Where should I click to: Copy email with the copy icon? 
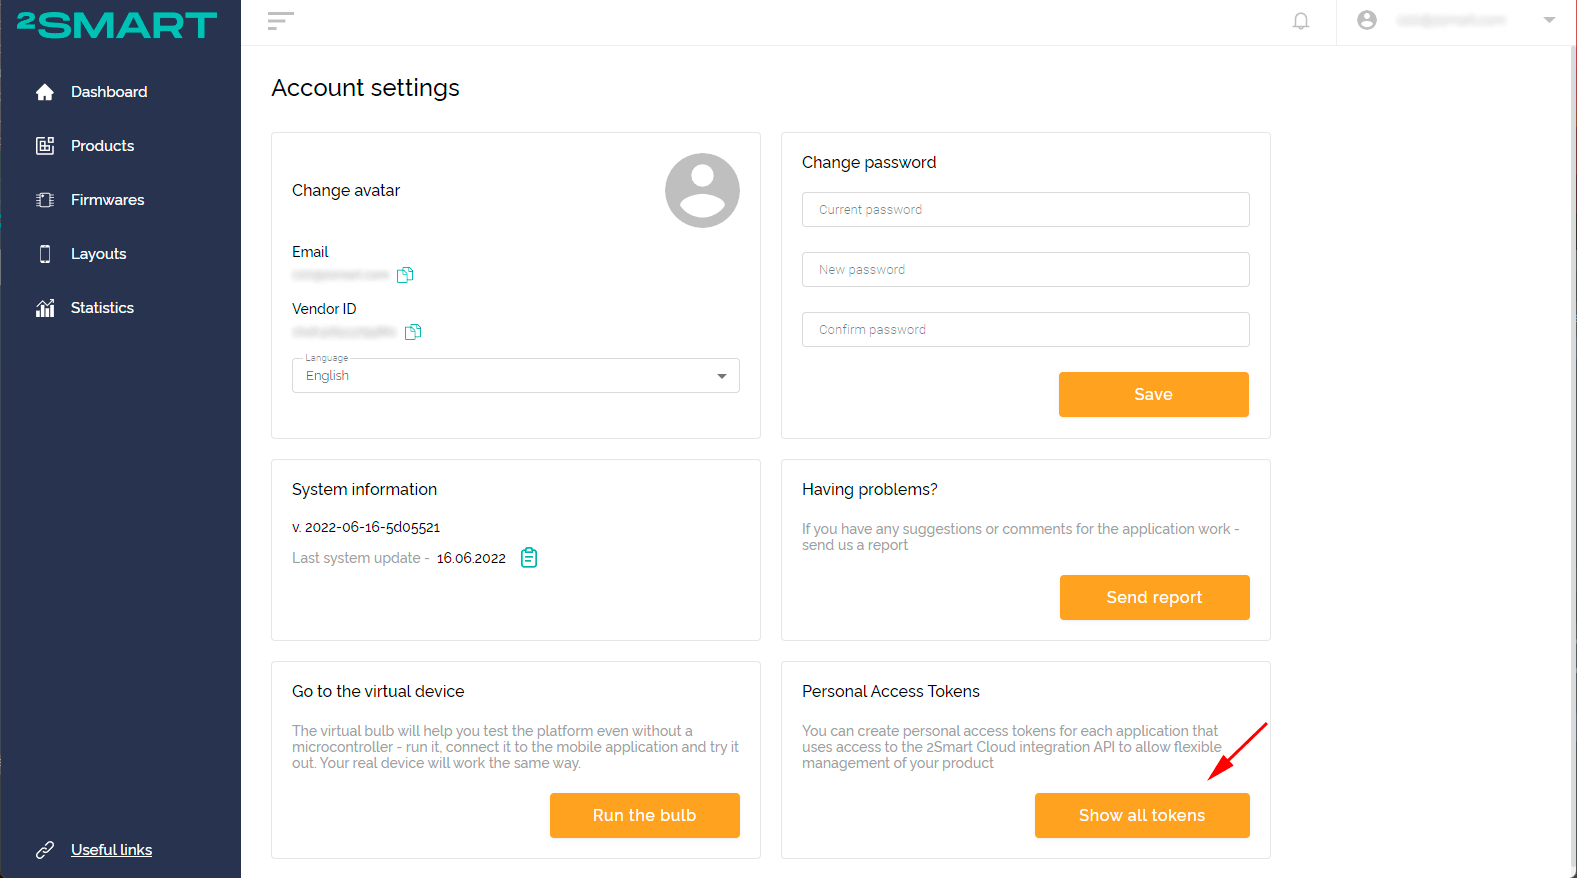pyautogui.click(x=405, y=275)
